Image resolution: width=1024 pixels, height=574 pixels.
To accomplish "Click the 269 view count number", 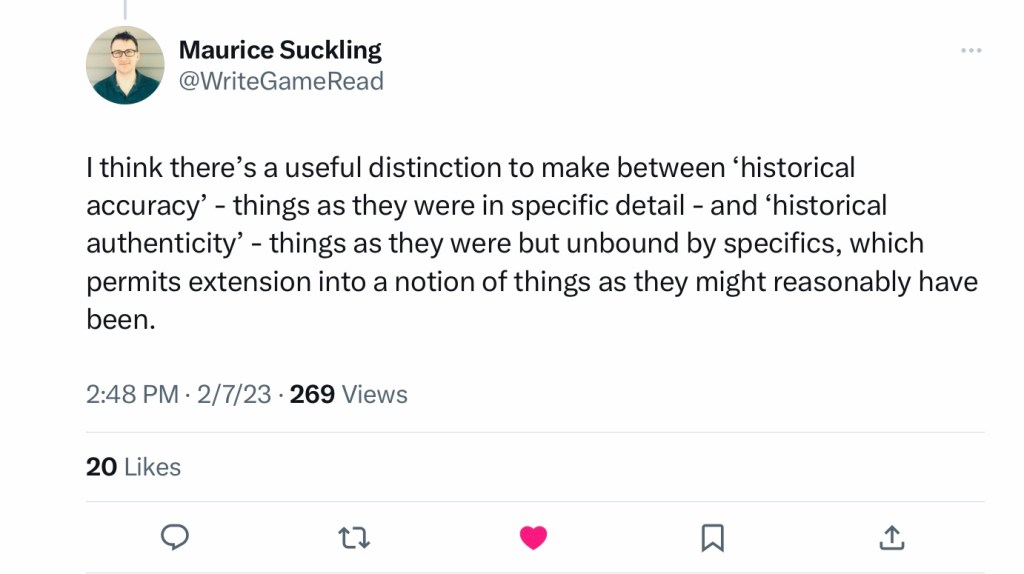I will [x=312, y=395].
